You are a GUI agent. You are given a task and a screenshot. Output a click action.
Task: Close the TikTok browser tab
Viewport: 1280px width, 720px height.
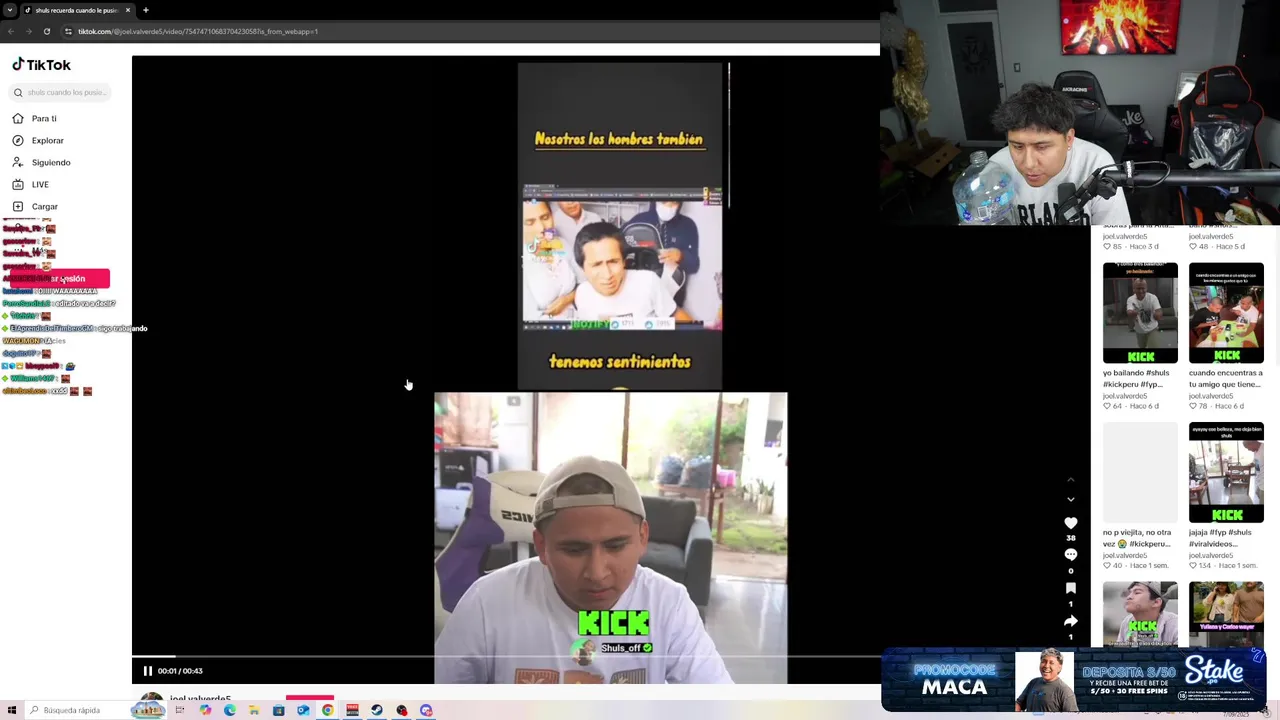click(x=128, y=10)
